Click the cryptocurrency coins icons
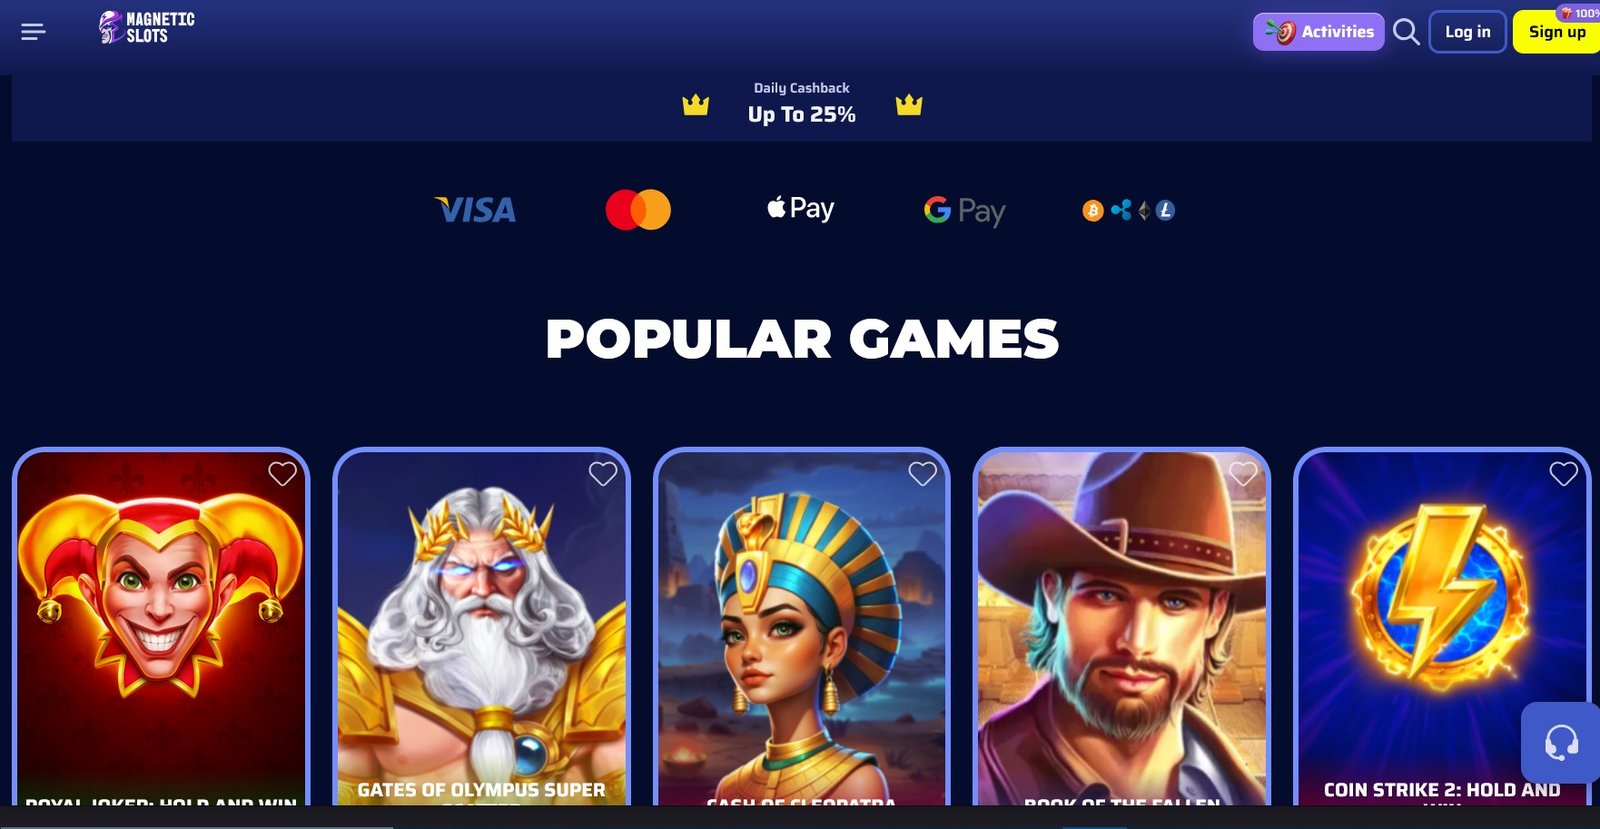Image resolution: width=1600 pixels, height=829 pixels. [x=1129, y=210]
